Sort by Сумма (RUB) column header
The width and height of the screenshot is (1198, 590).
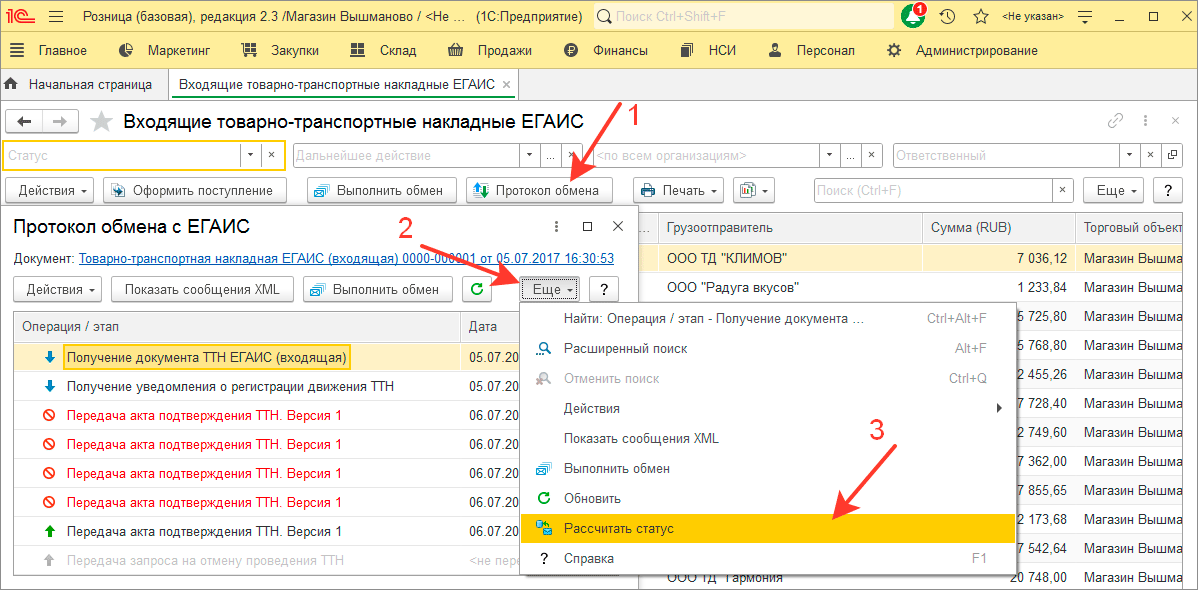(999, 227)
